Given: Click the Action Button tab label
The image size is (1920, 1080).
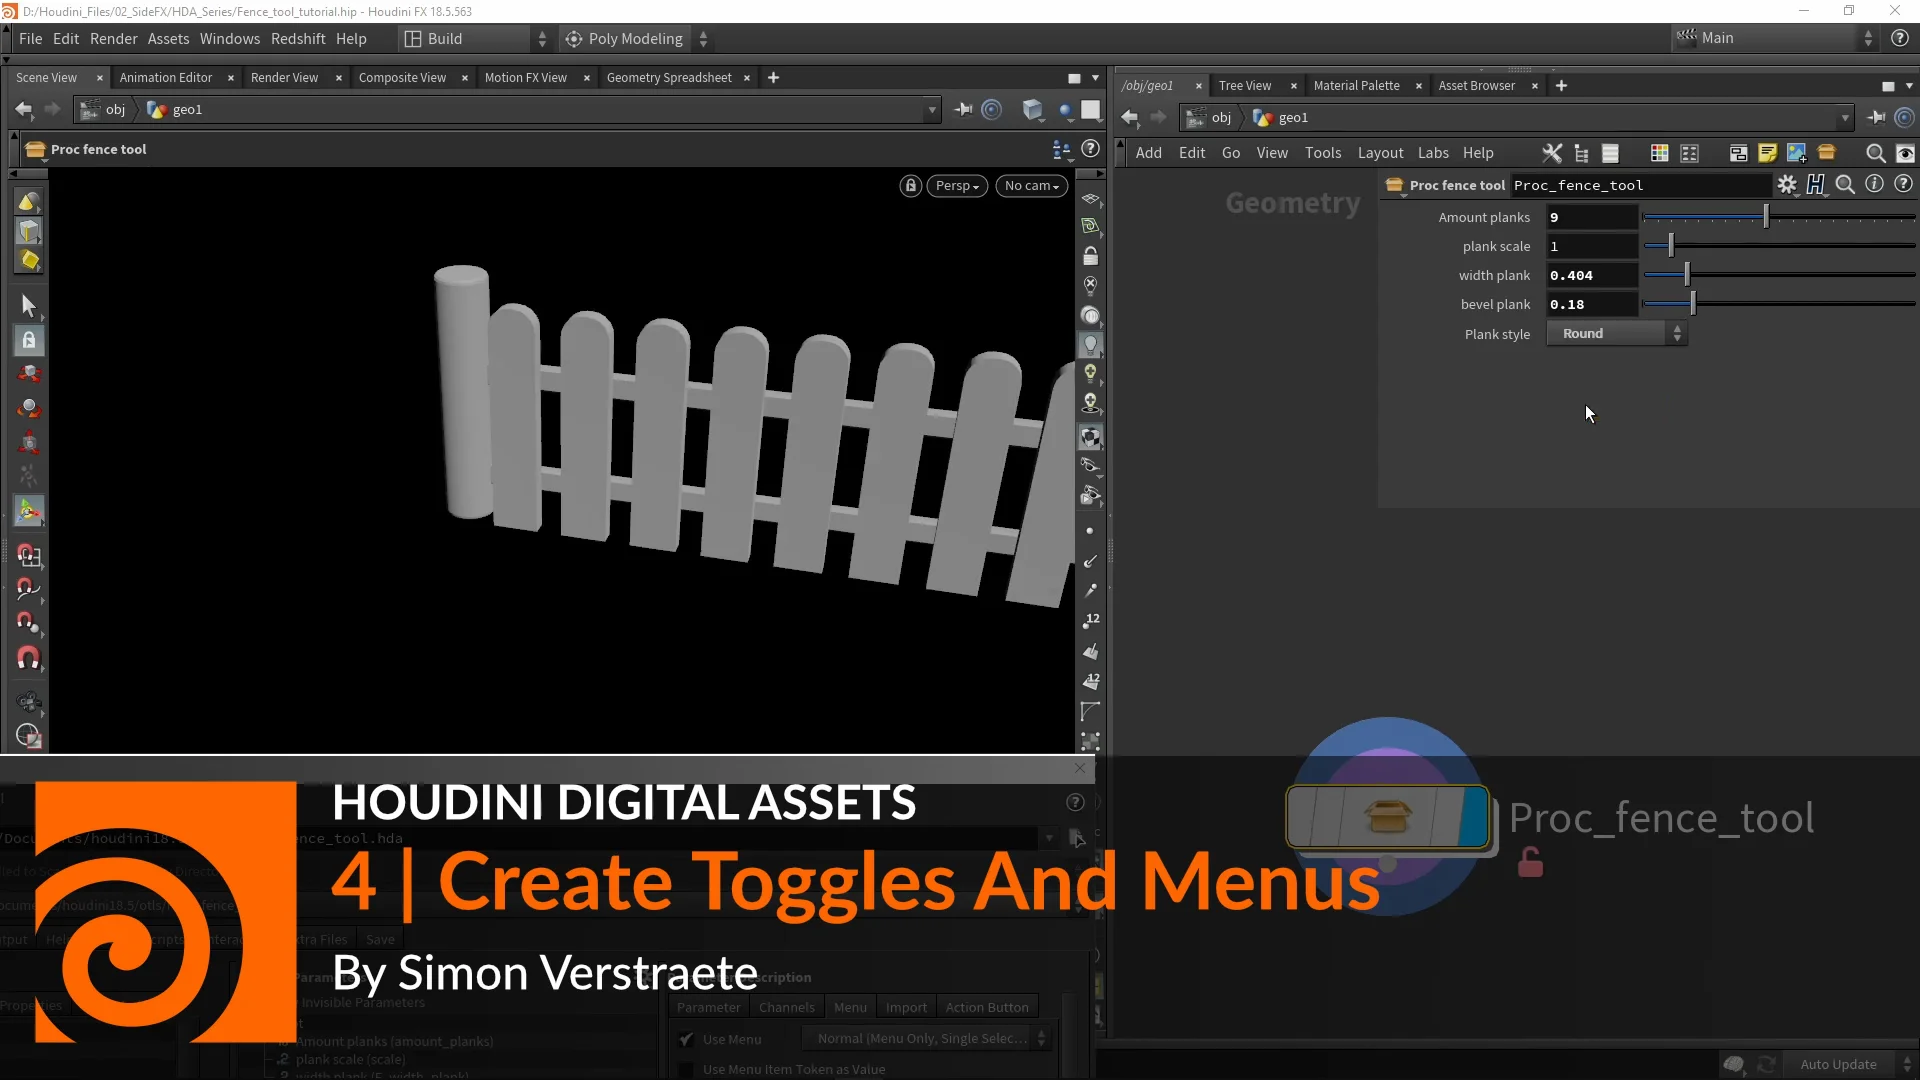Looking at the screenshot, I should (x=987, y=1007).
